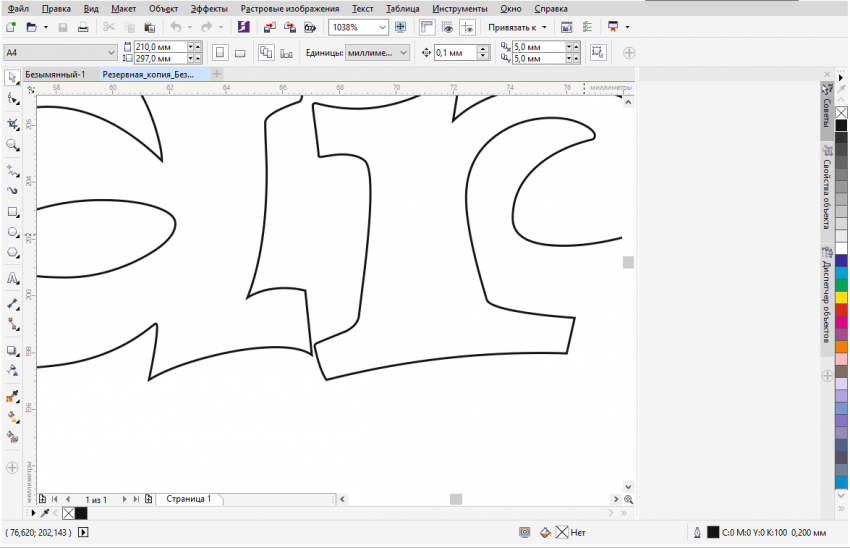Select the Text tool in toolbox

(x=13, y=278)
